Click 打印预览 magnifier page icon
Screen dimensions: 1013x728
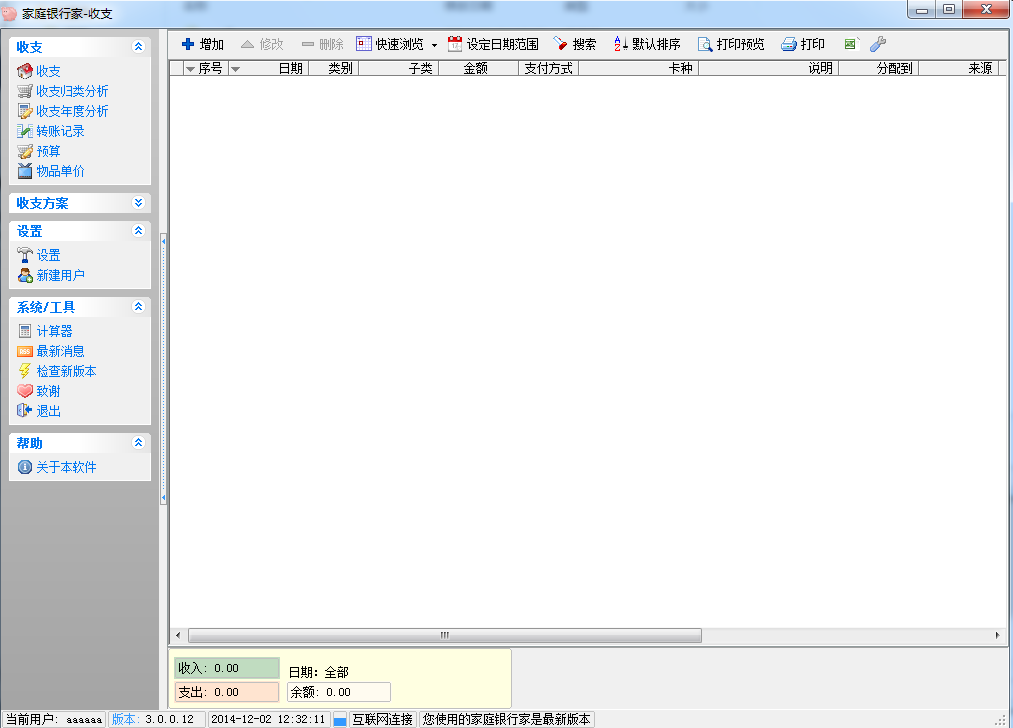tap(705, 44)
